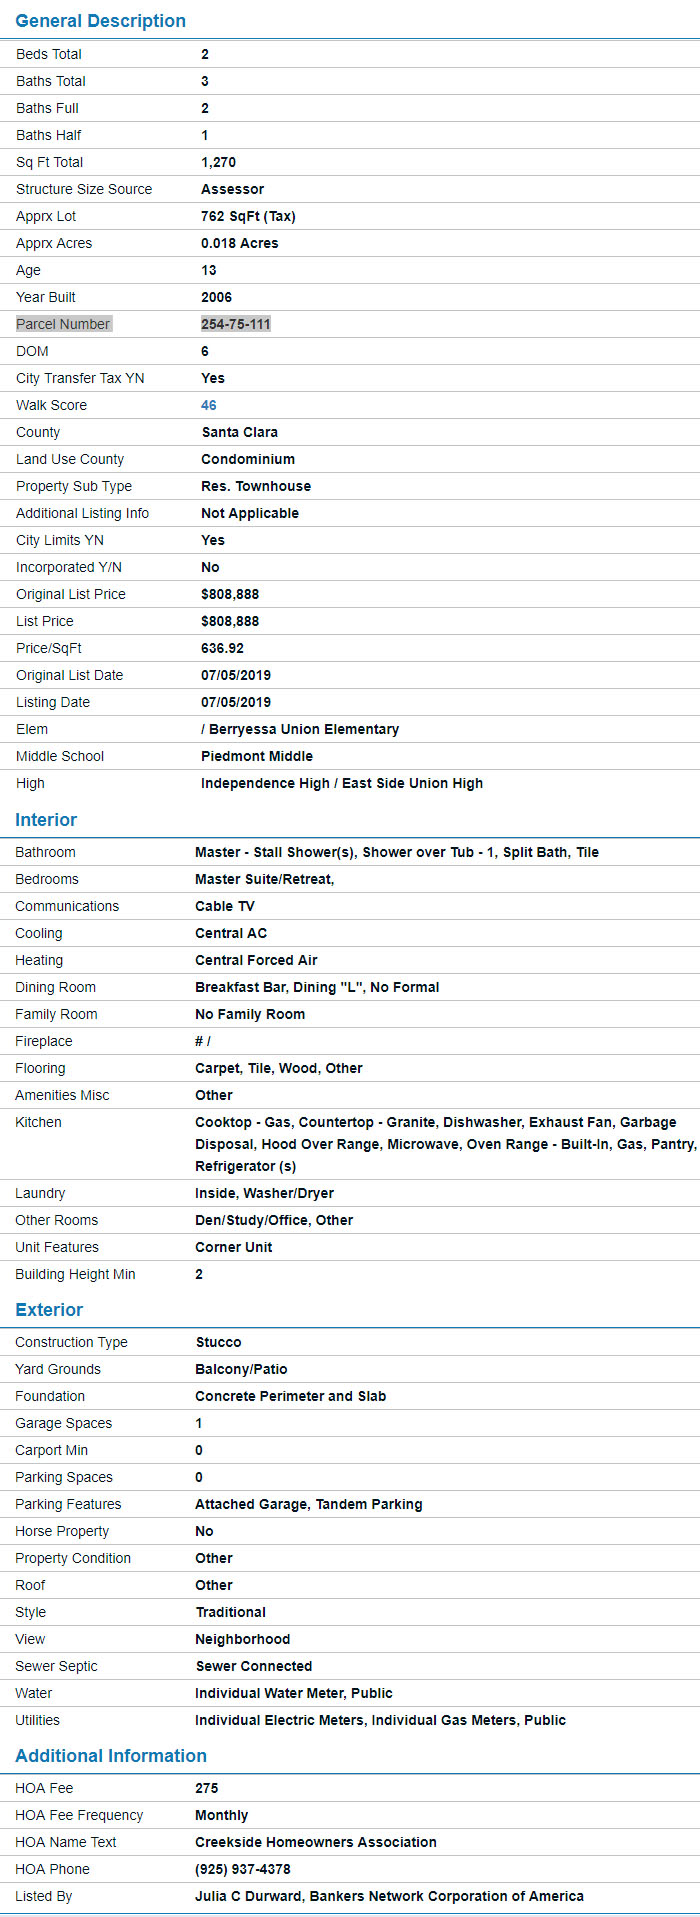This screenshot has width=700, height=1917.
Task: Click the Foundation value Concrete Perimeter and Slab
Action: (x=291, y=1396)
